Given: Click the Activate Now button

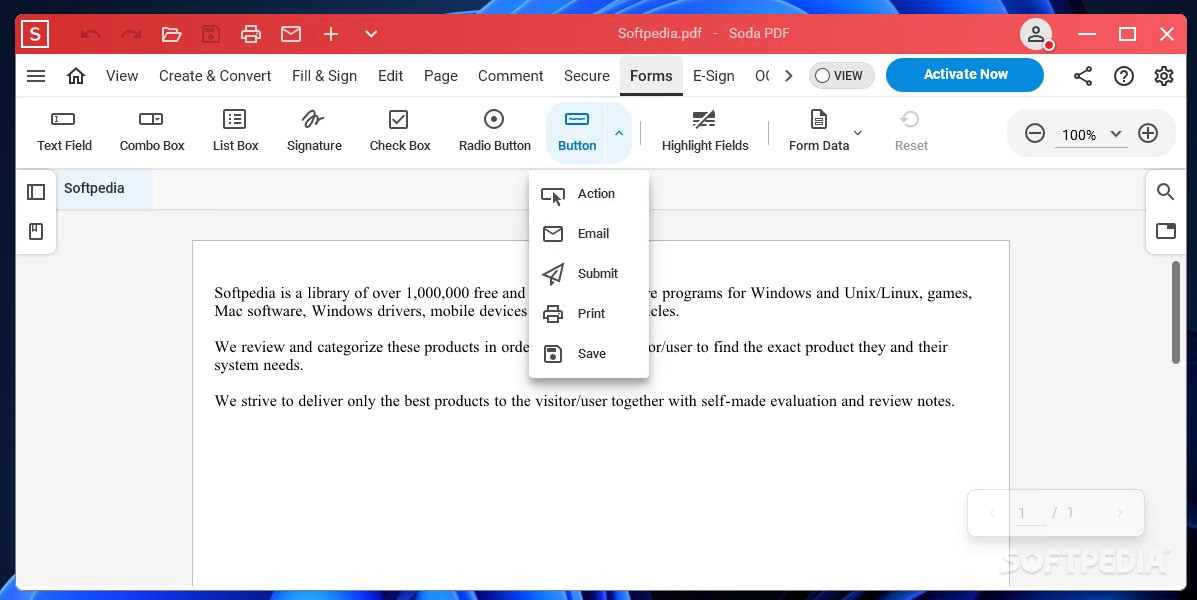Looking at the screenshot, I should 965,75.
